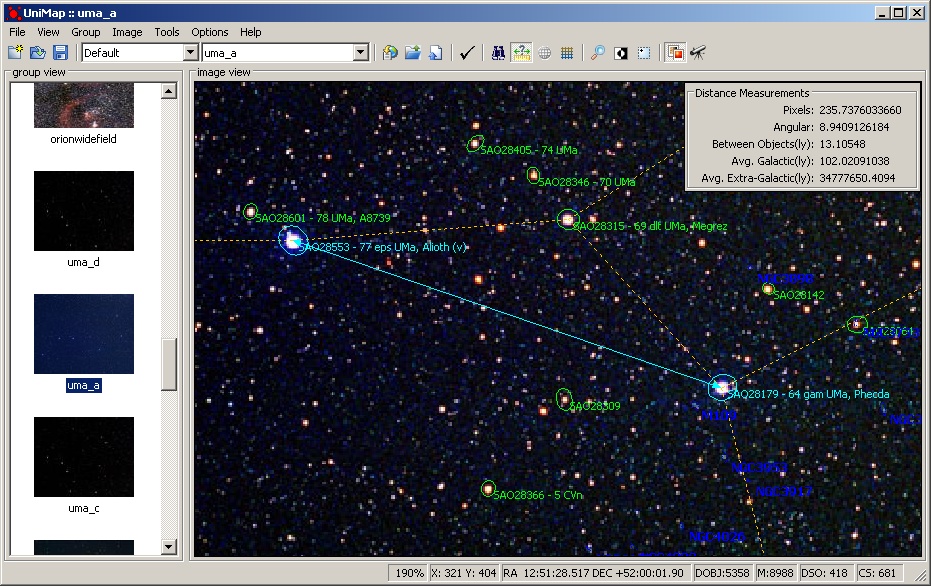Click the SAO28142 star label
The image size is (931, 586).
point(799,295)
